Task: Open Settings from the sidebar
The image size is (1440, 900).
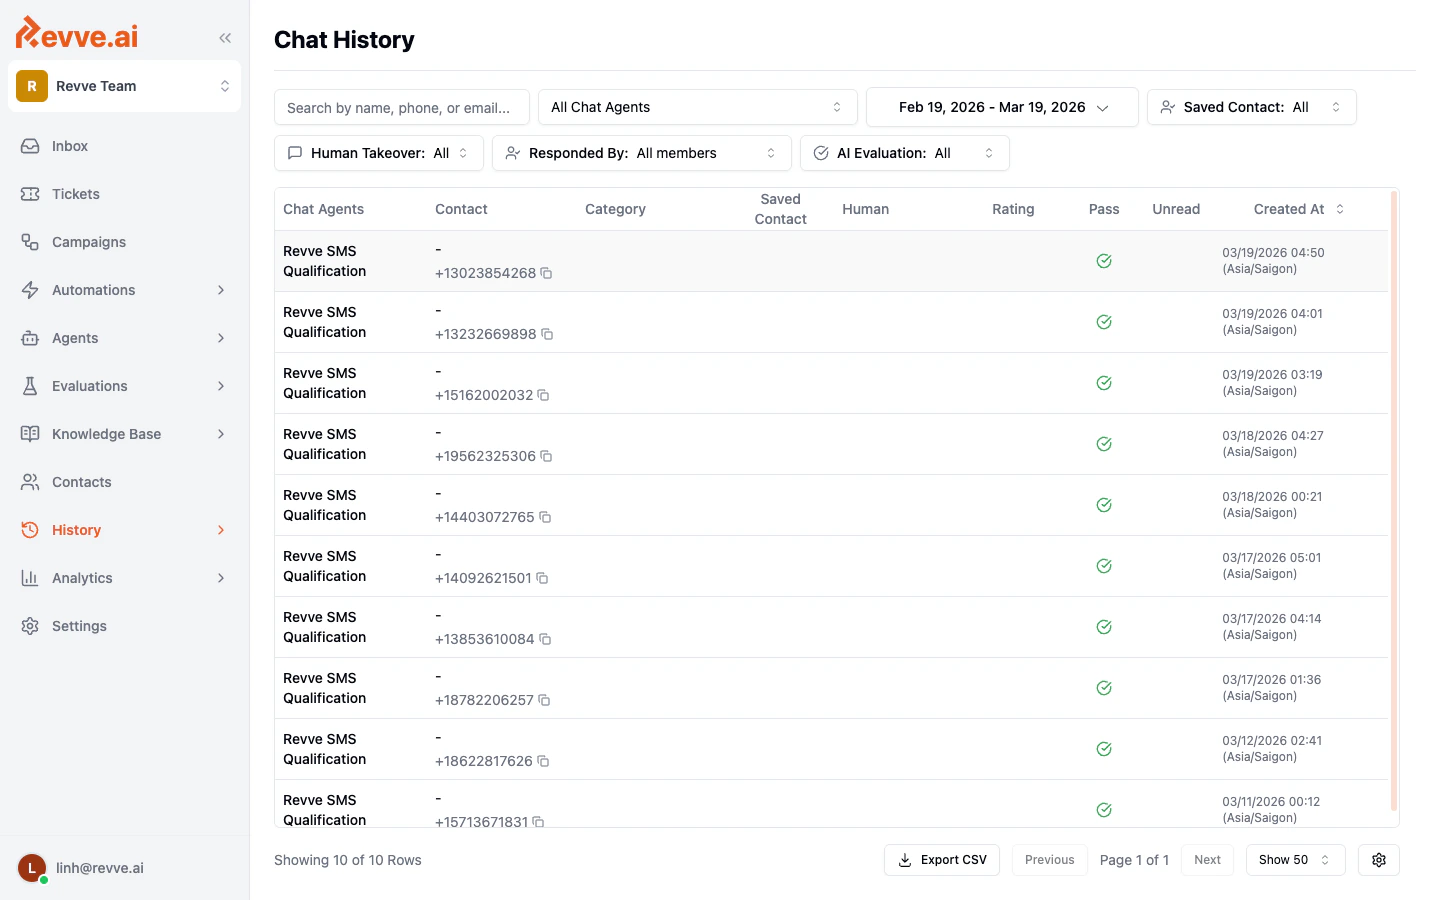Action: [x=79, y=626]
